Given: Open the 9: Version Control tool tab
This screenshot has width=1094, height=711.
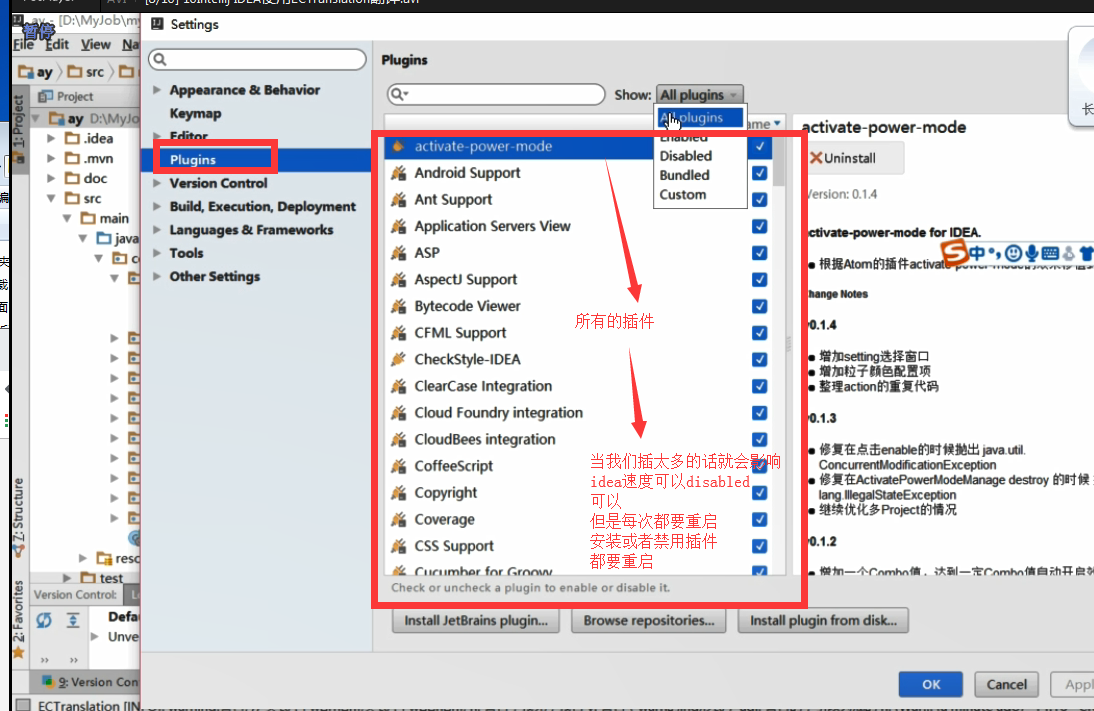Looking at the screenshot, I should click(x=91, y=682).
